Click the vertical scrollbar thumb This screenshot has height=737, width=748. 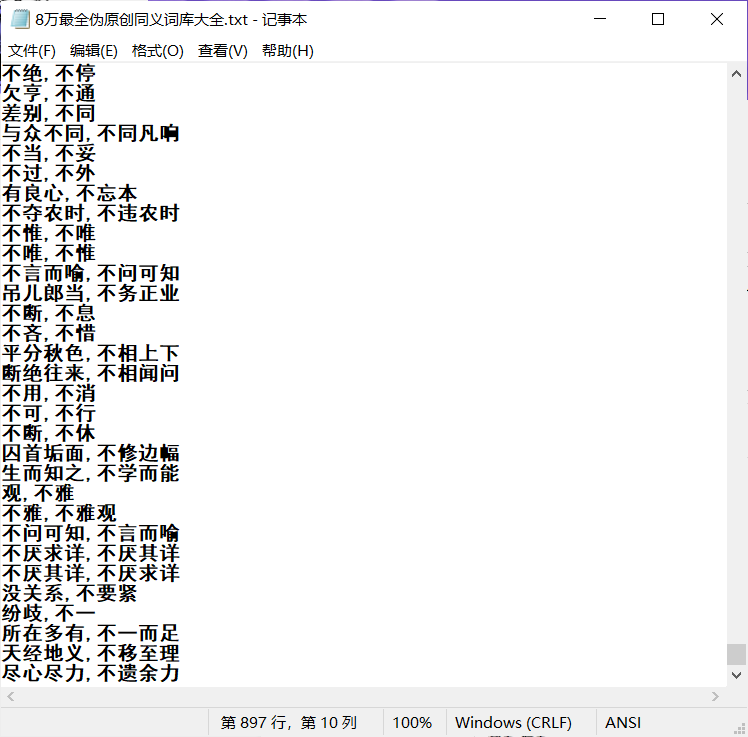[736, 654]
